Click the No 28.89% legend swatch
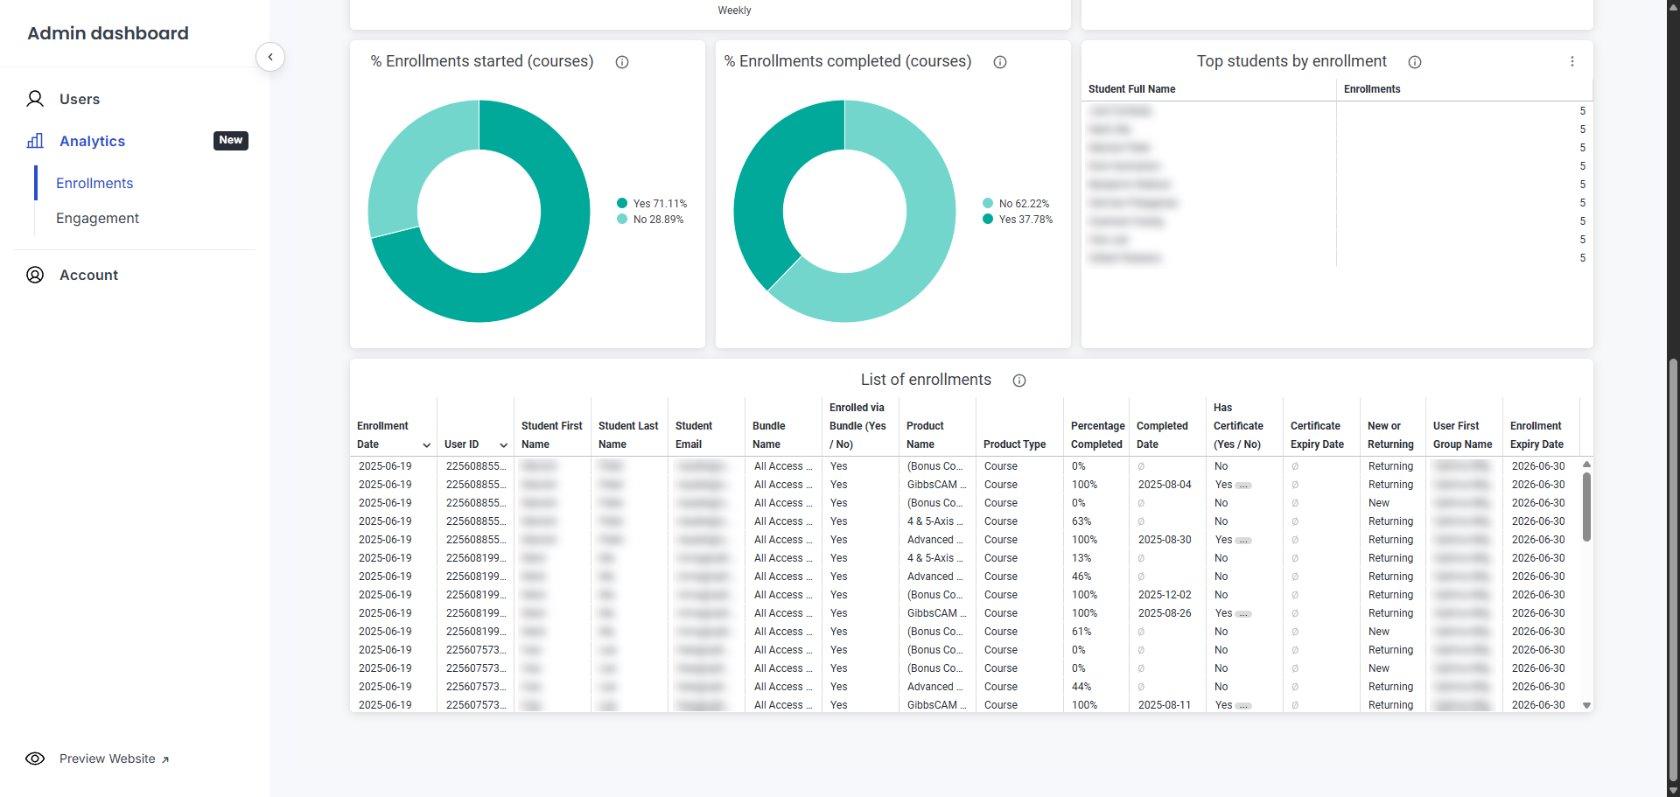The height and width of the screenshot is (797, 1680). point(622,219)
